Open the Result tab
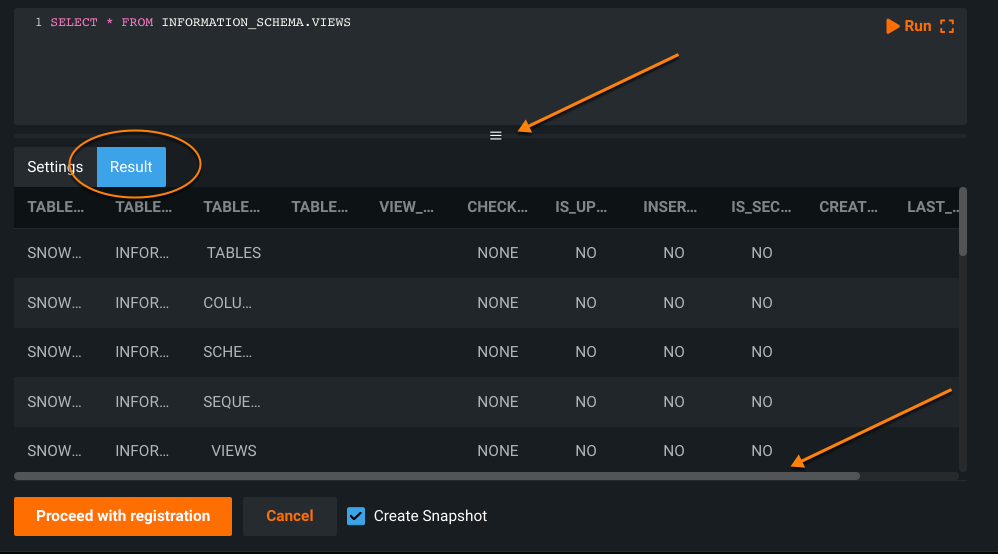998x554 pixels. click(131, 167)
